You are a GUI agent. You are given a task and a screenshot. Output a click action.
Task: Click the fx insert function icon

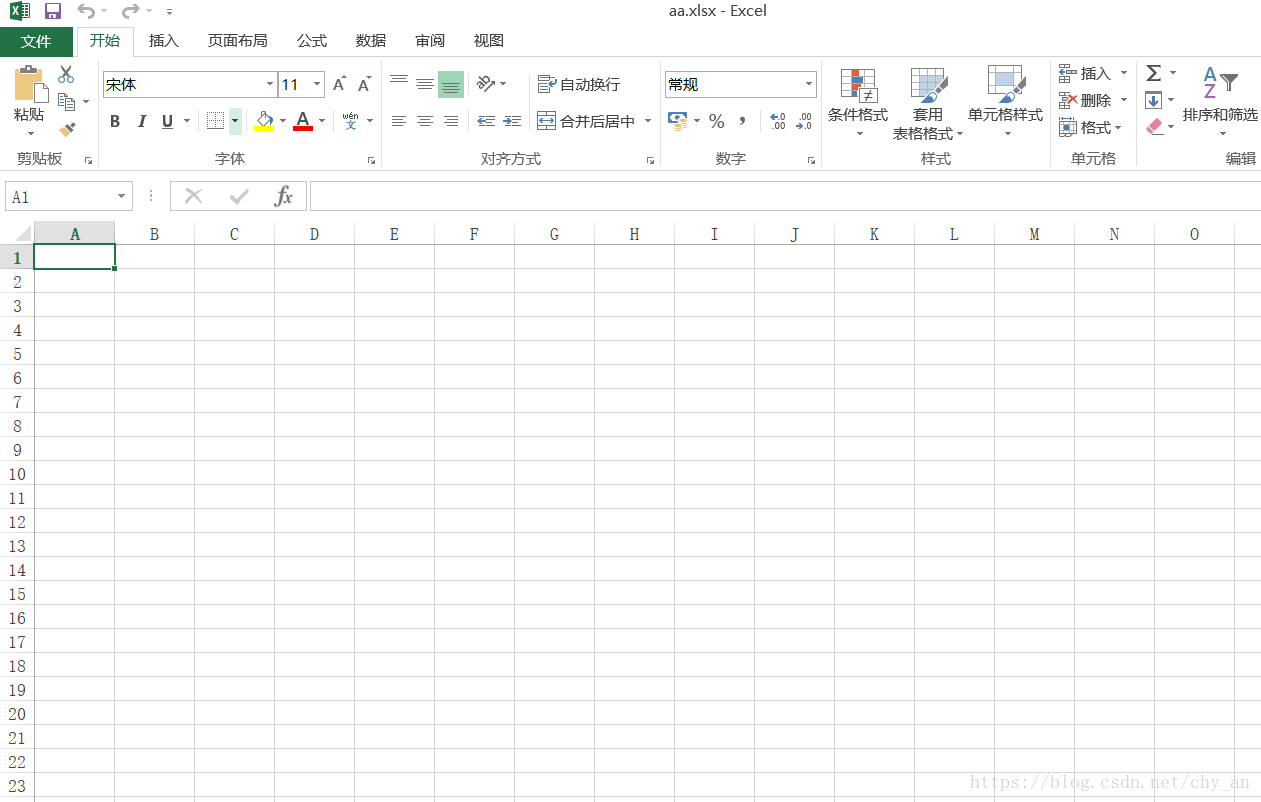click(284, 196)
